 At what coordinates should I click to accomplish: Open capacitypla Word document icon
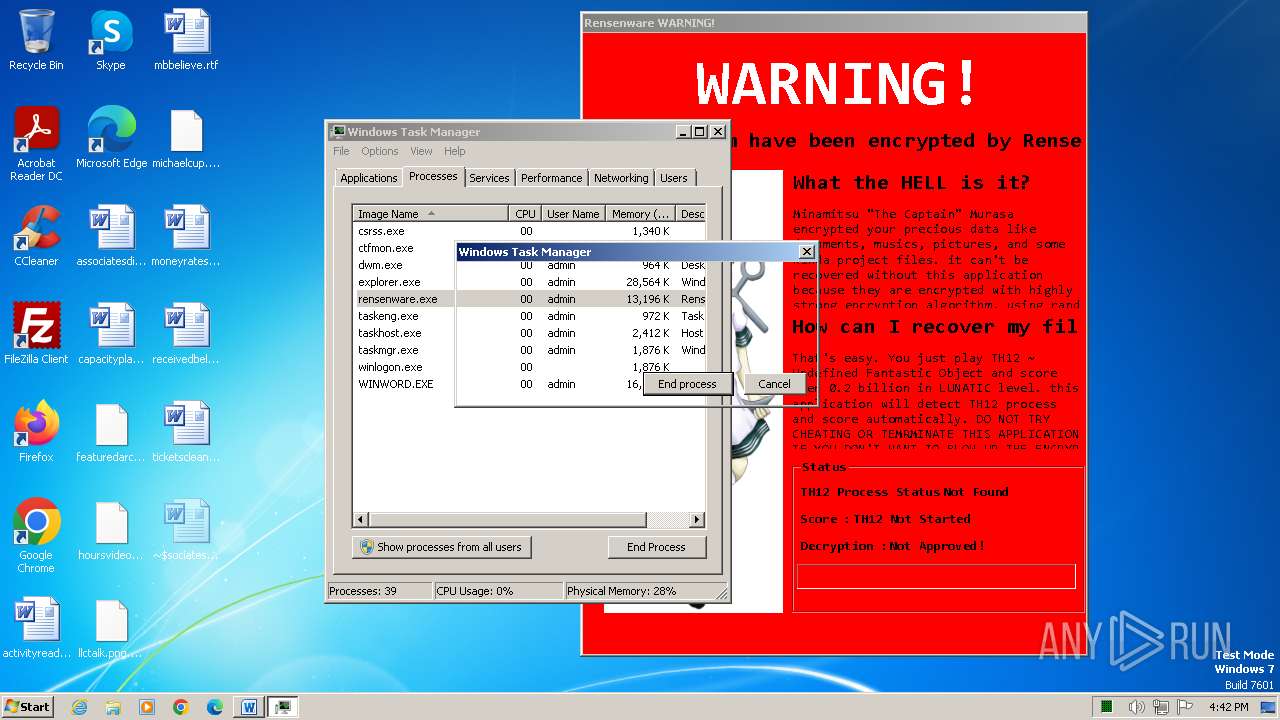[111, 334]
